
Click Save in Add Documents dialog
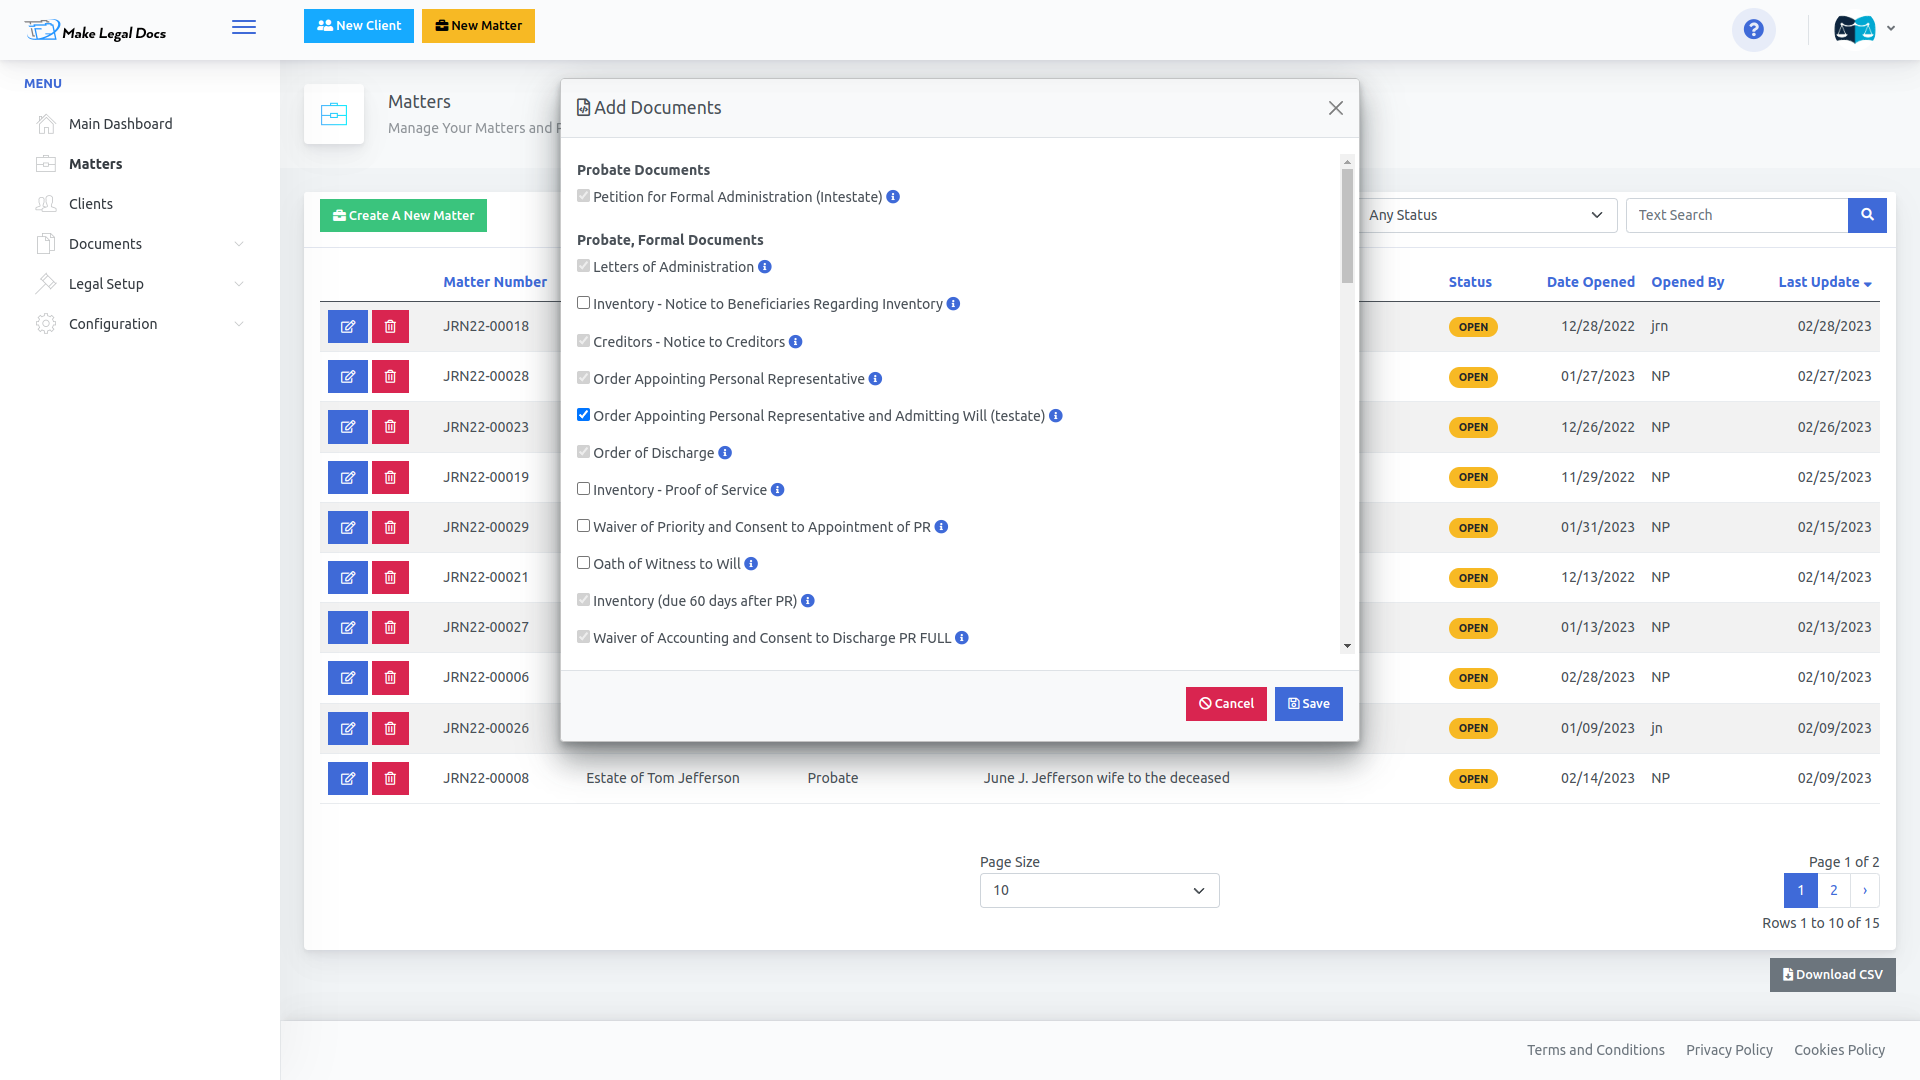coord(1308,704)
